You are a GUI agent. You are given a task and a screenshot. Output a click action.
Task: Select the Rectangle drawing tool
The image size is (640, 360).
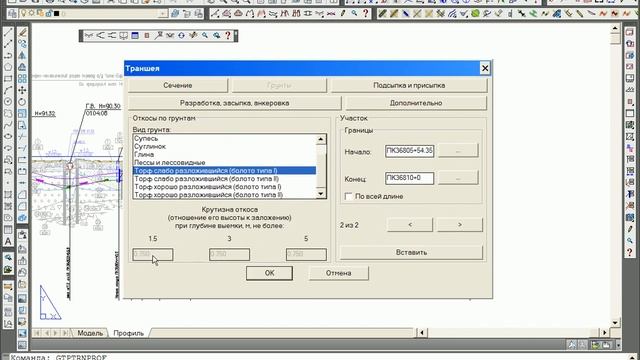pyautogui.click(x=8, y=78)
